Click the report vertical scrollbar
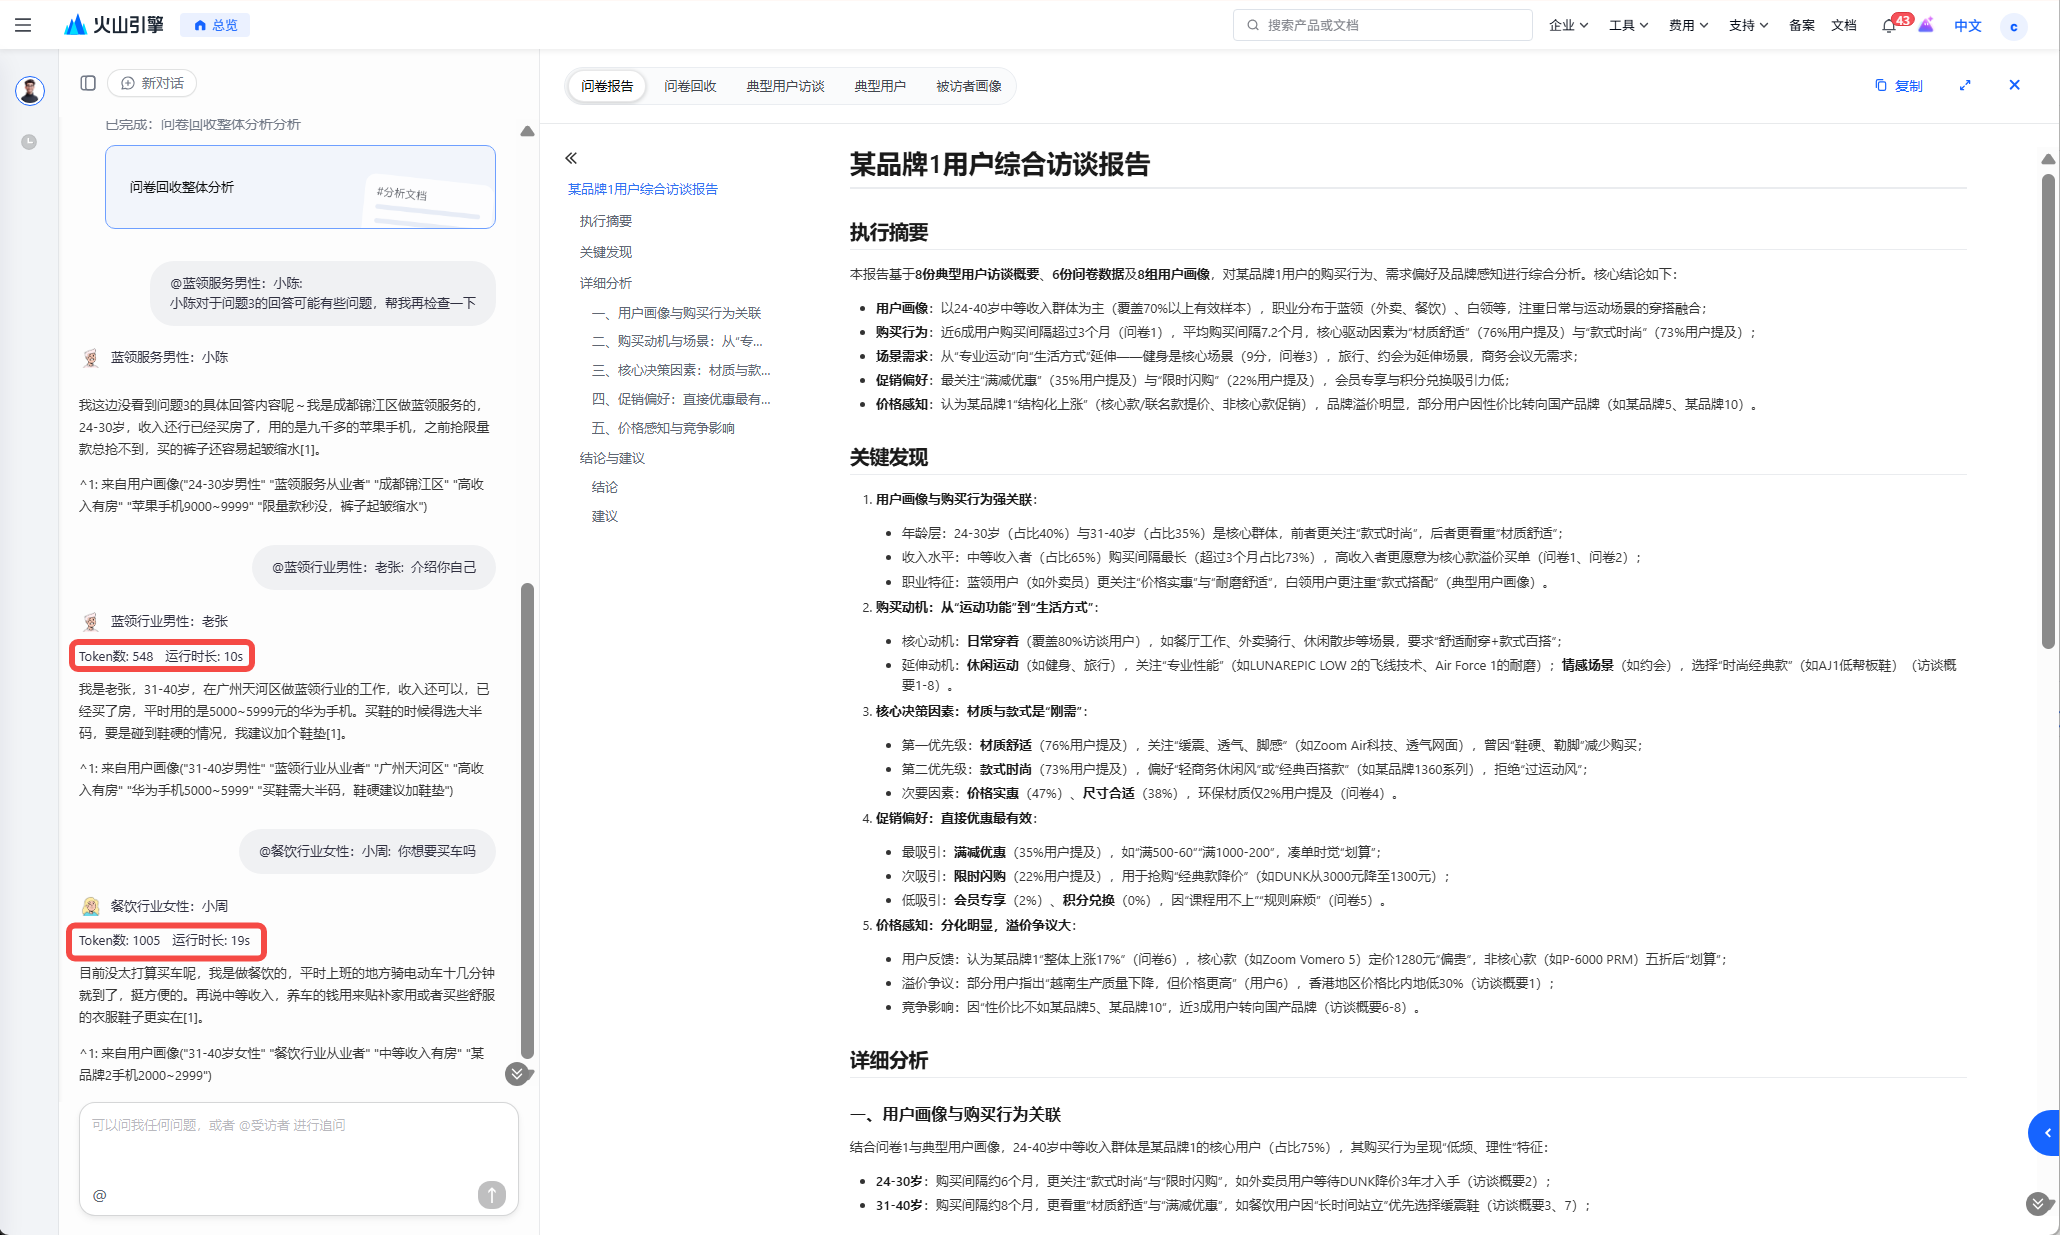This screenshot has height=1235, width=2060. [x=2047, y=410]
